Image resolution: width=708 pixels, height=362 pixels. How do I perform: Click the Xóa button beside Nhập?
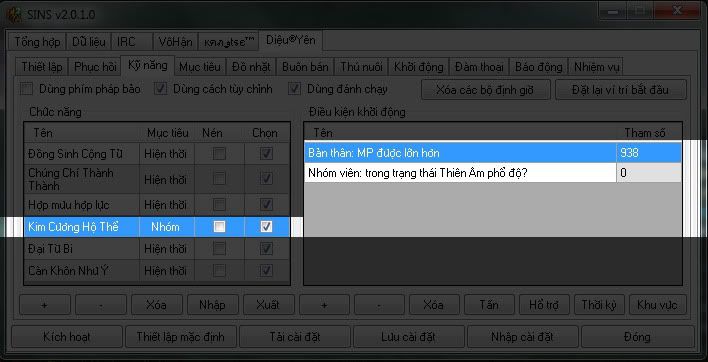[157, 305]
